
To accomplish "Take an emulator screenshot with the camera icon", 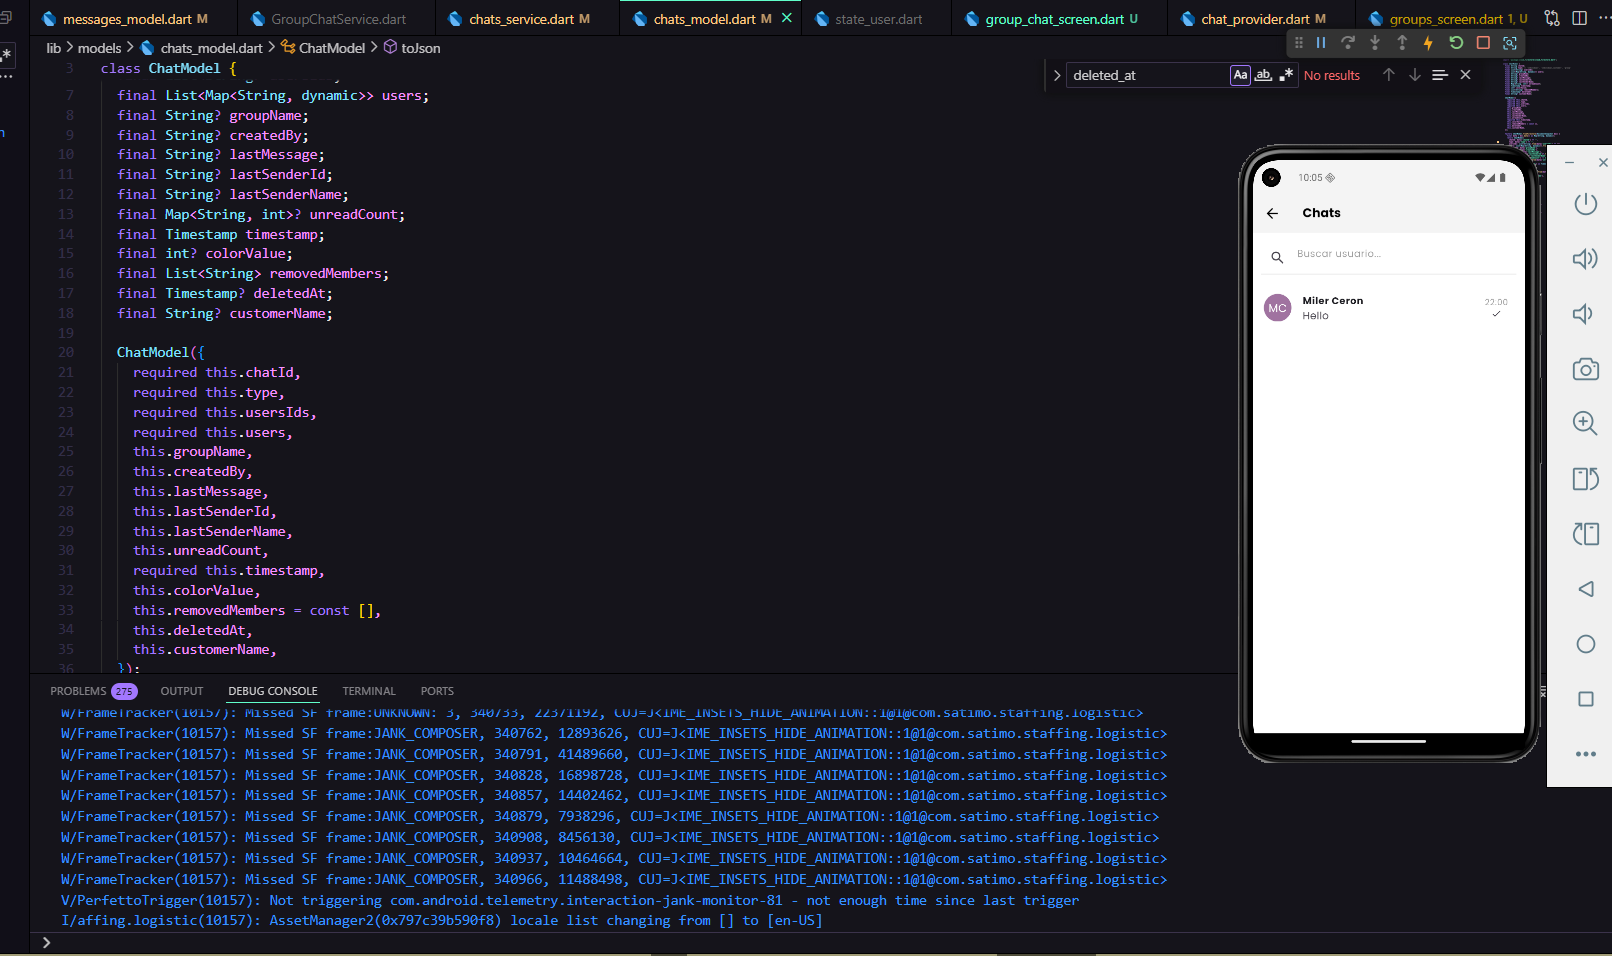I will pyautogui.click(x=1585, y=369).
